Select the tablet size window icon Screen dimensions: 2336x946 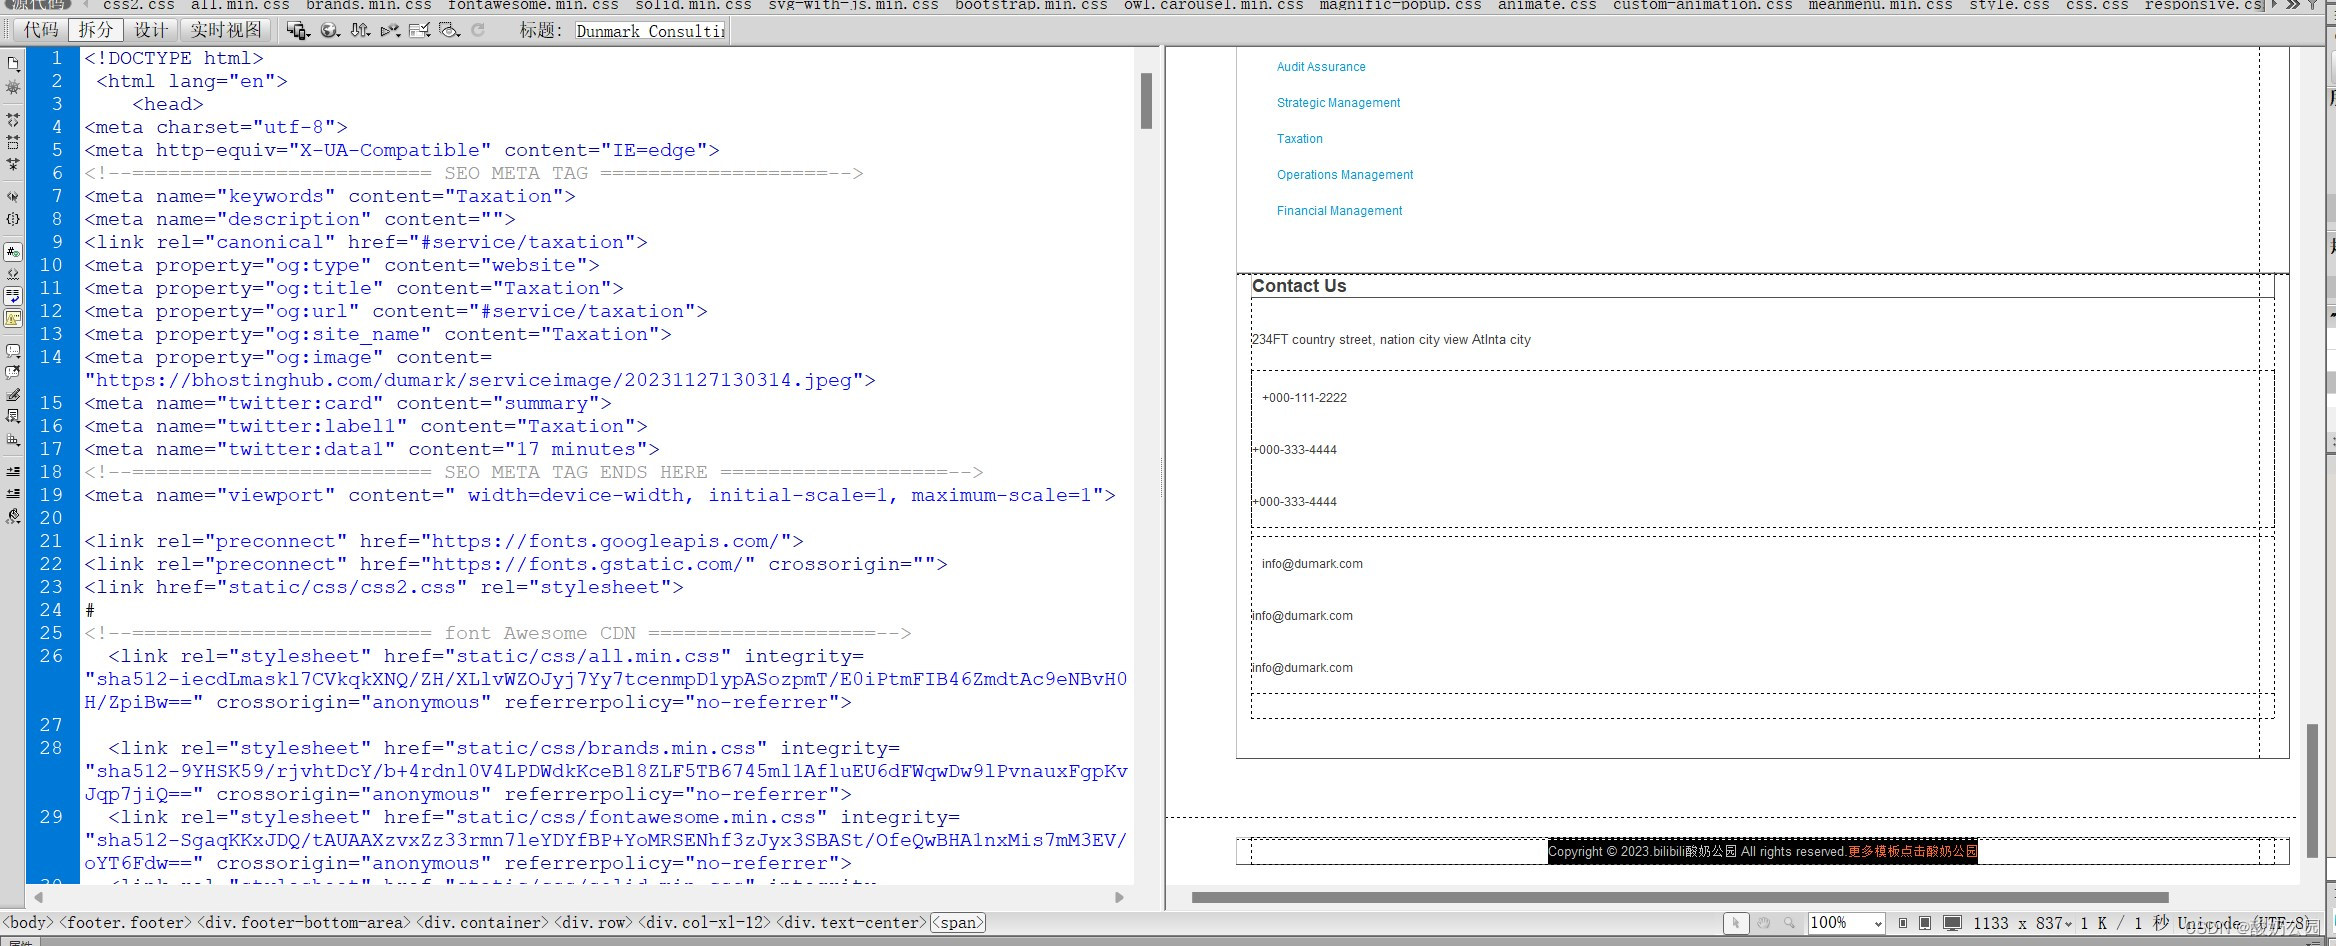click(x=1925, y=923)
